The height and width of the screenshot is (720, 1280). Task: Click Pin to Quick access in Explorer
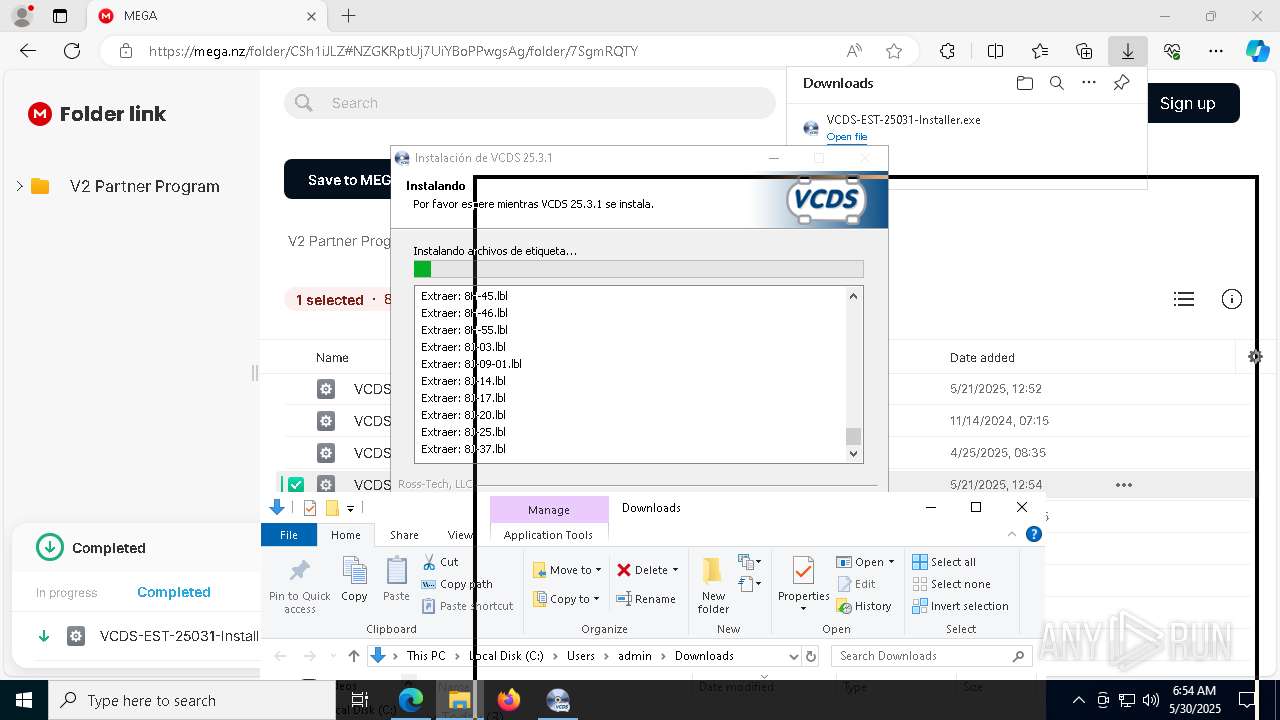pos(299,587)
